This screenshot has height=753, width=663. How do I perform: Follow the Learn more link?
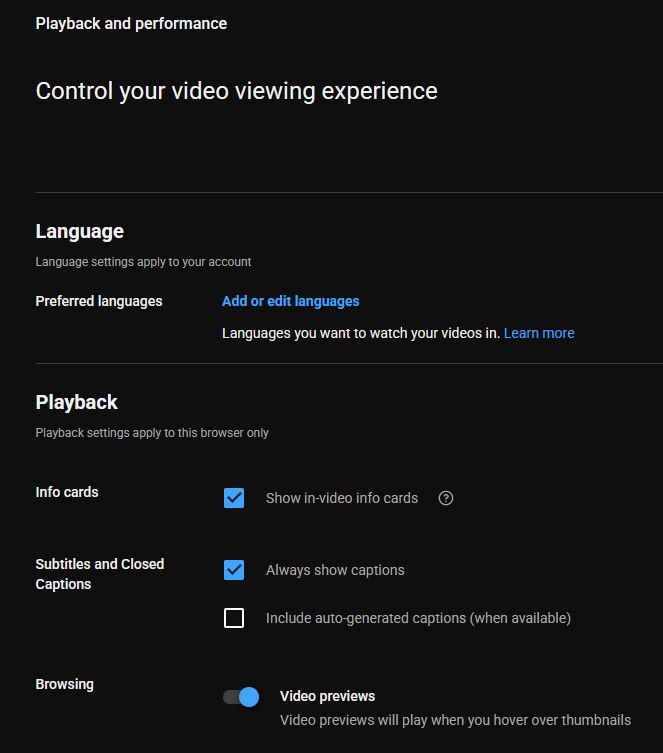coord(539,333)
